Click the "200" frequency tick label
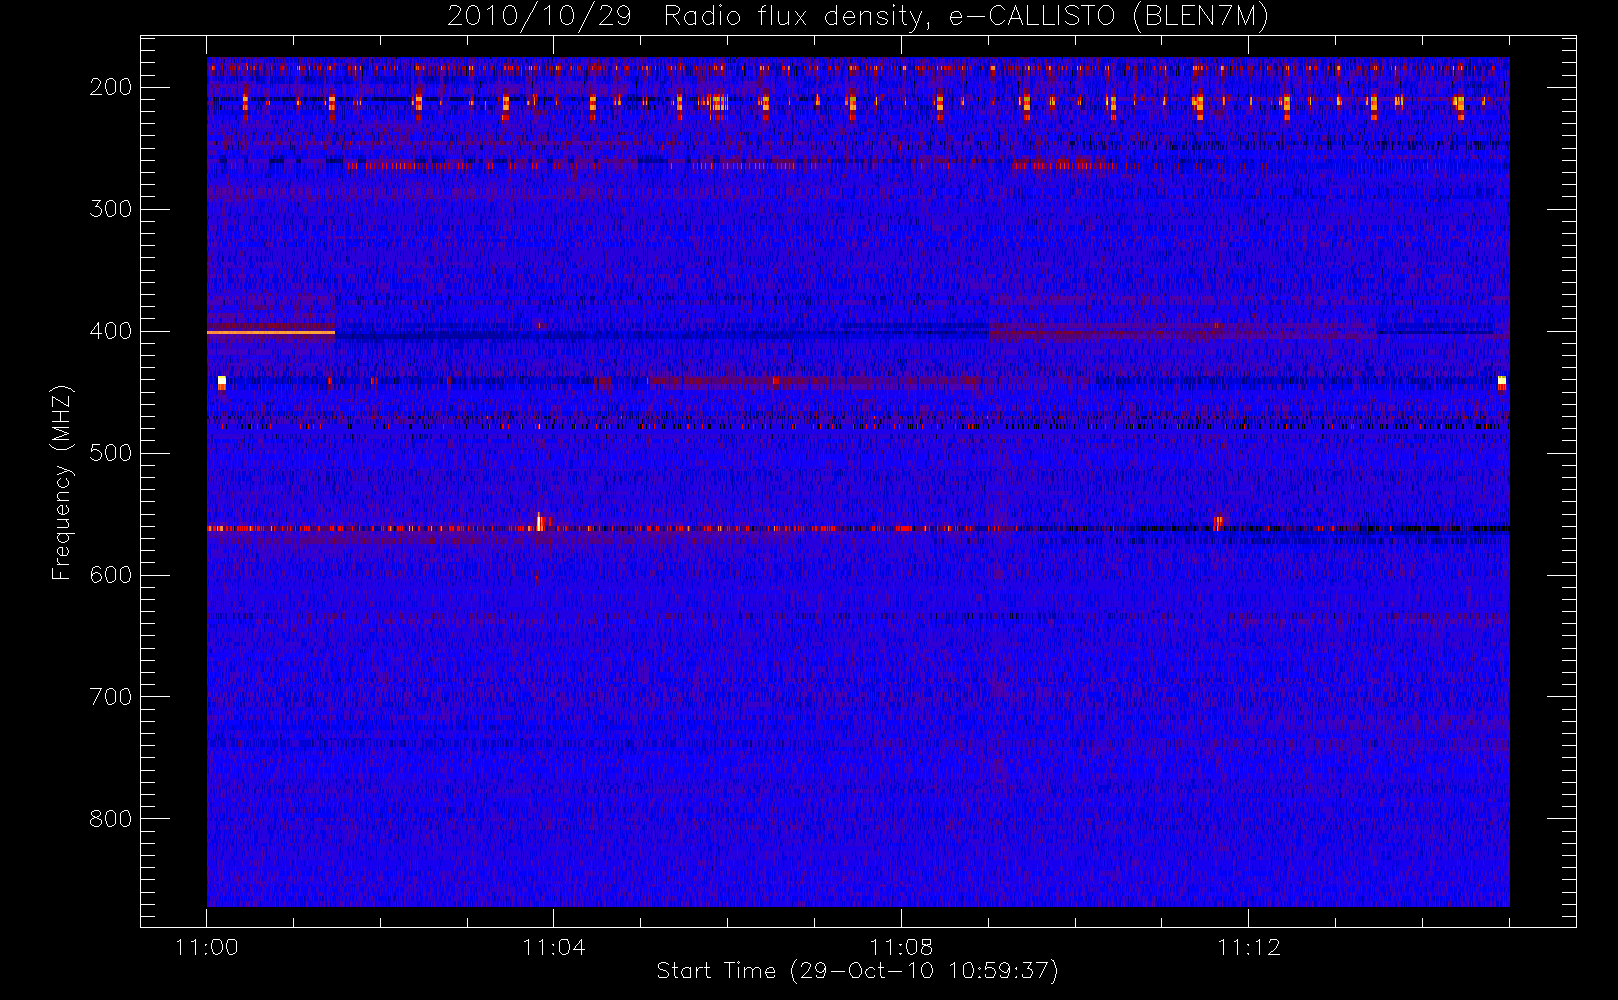 tap(111, 87)
